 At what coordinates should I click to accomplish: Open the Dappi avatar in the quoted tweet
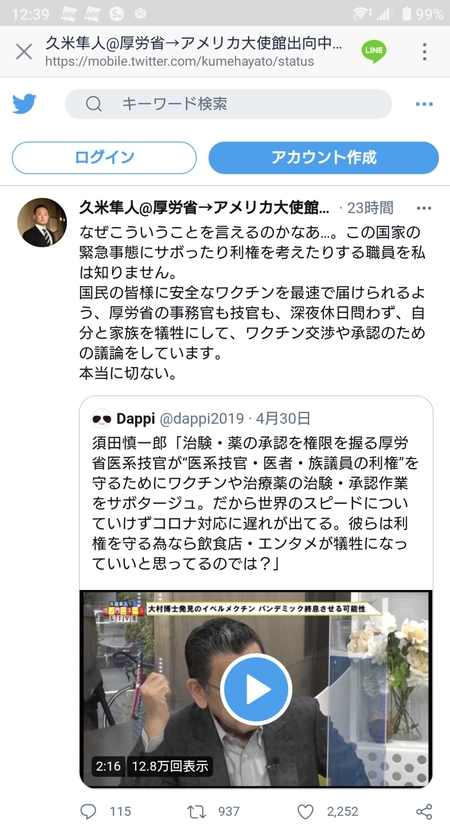(x=102, y=419)
